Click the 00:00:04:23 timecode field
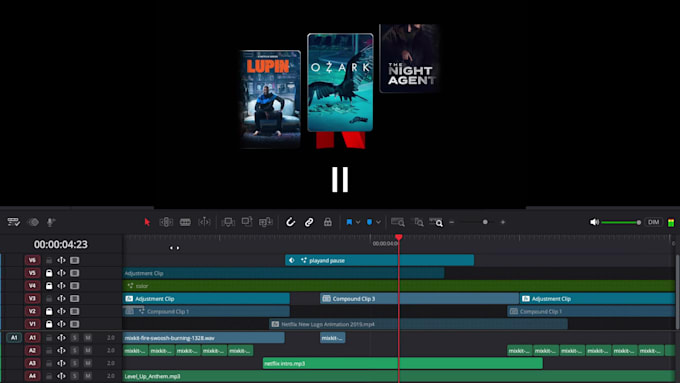Screen dimensions: 680x383 (61, 245)
